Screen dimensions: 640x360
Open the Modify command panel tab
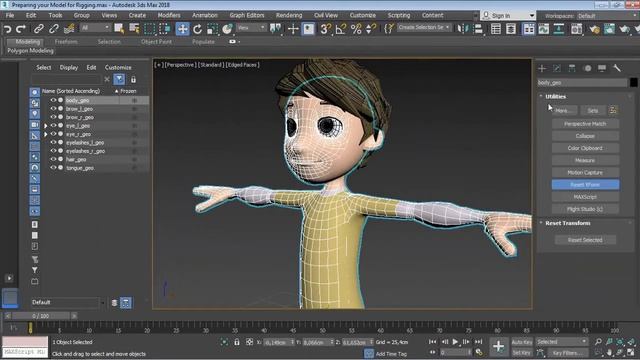[557, 68]
